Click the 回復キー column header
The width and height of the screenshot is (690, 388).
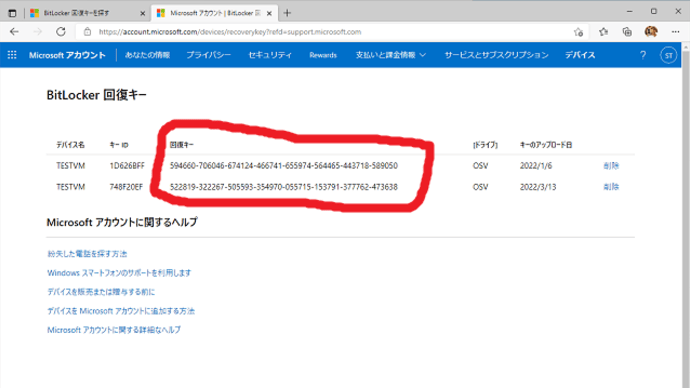coord(182,145)
